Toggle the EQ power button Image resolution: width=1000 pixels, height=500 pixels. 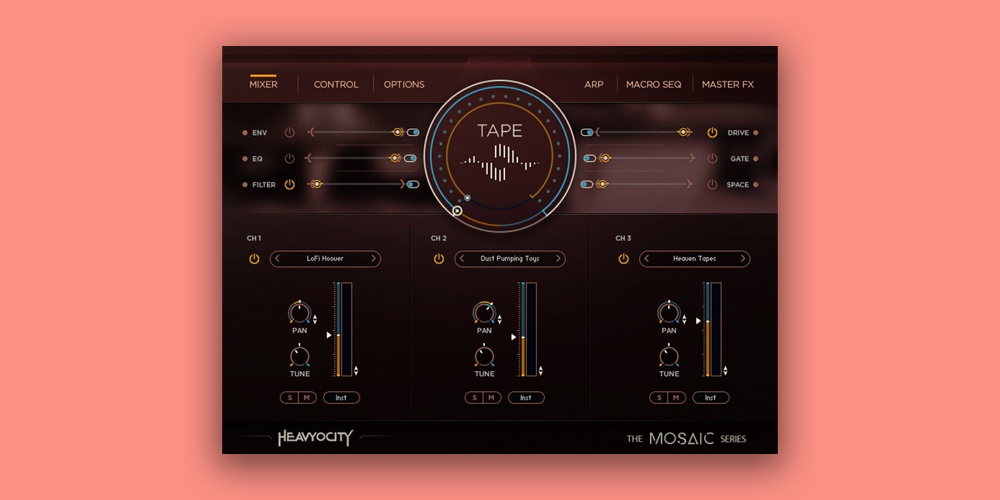coord(290,158)
